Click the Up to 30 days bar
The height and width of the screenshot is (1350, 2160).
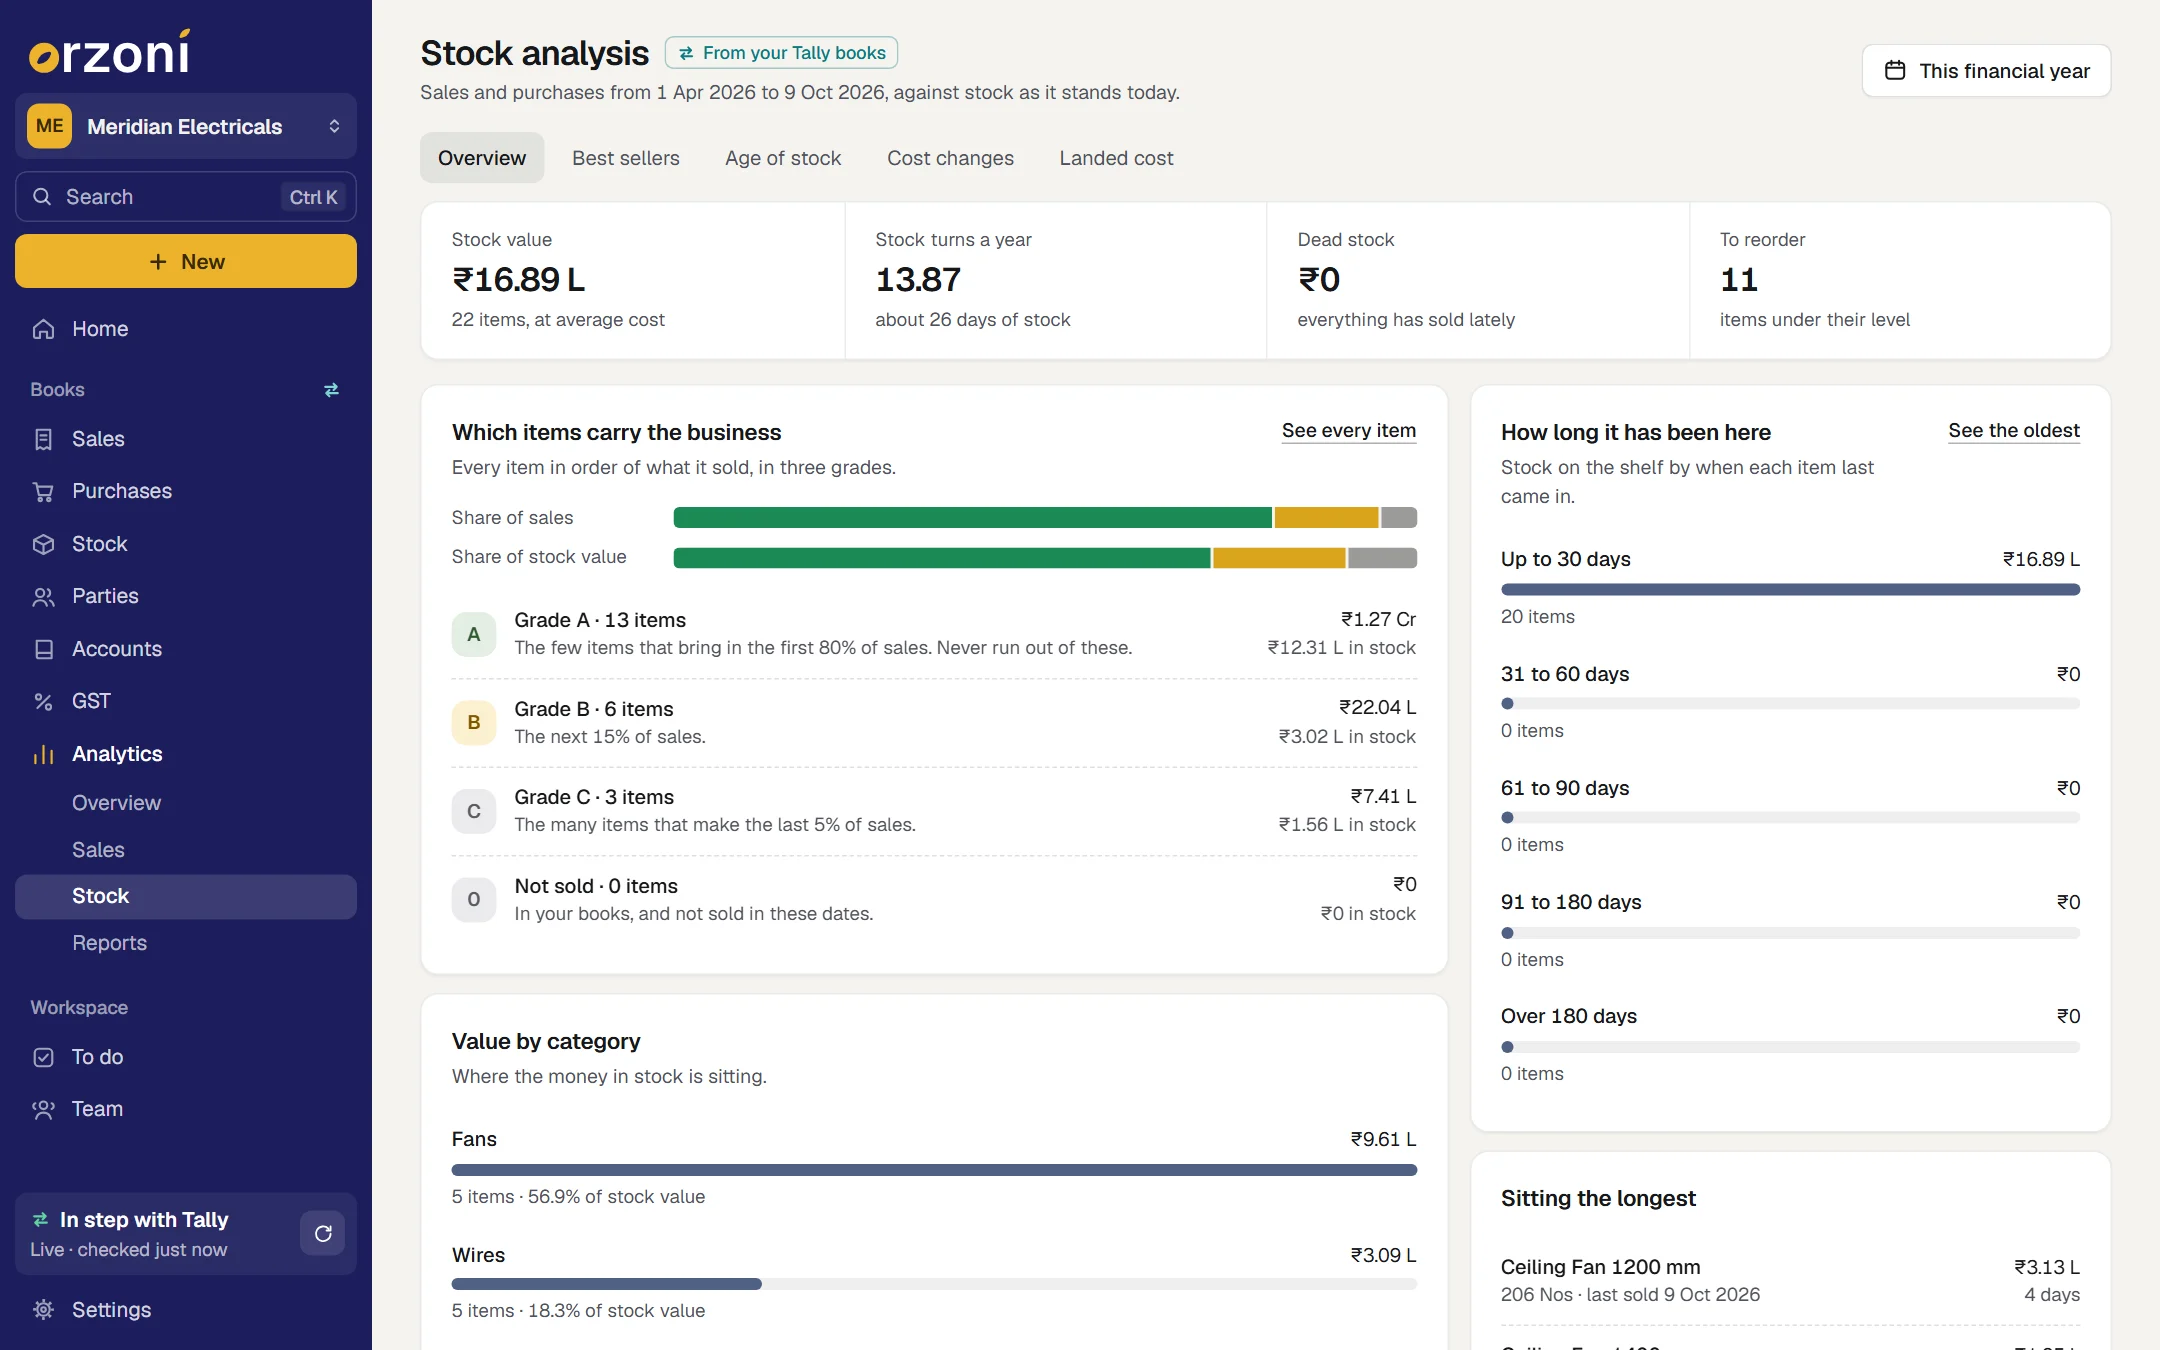pyautogui.click(x=1790, y=590)
